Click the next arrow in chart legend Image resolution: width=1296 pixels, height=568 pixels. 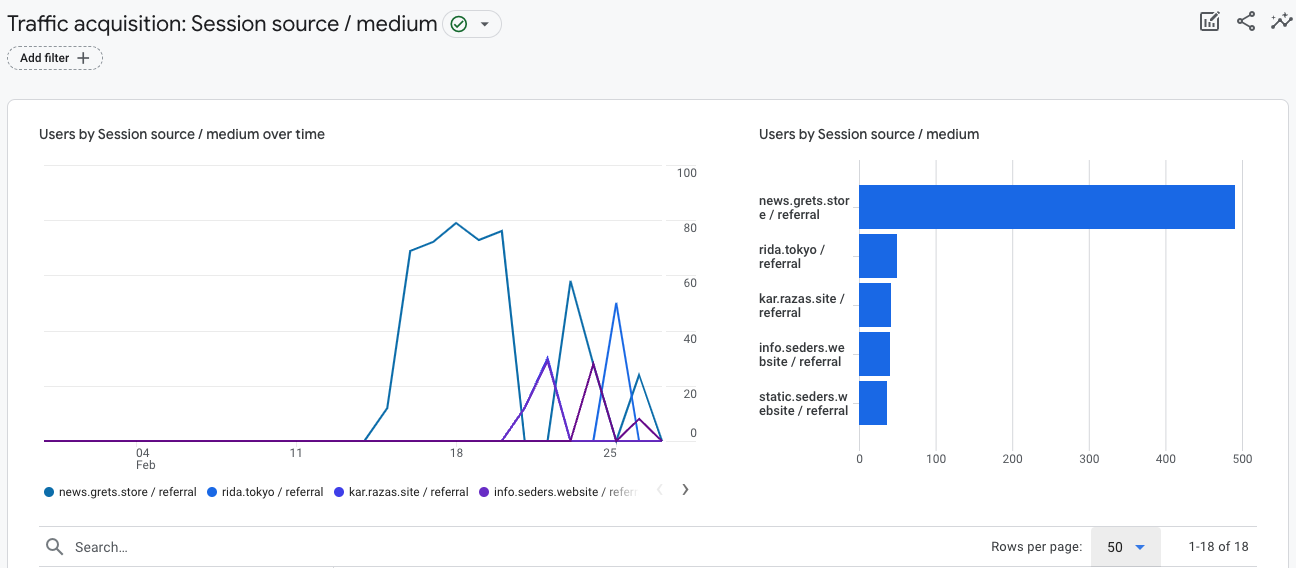coord(685,490)
